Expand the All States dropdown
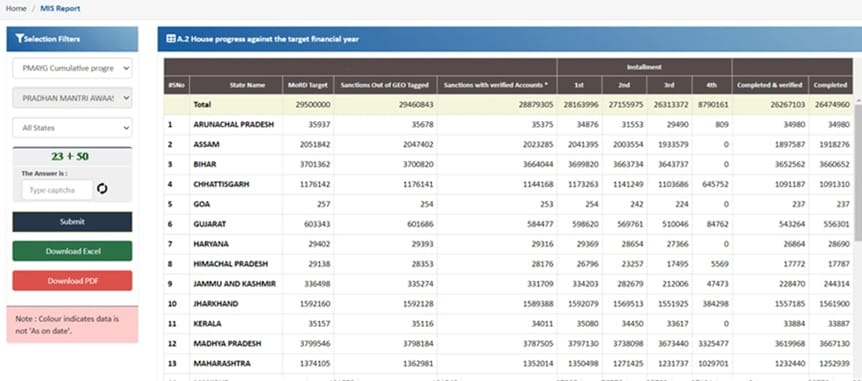The width and height of the screenshot is (862, 381). click(x=72, y=128)
